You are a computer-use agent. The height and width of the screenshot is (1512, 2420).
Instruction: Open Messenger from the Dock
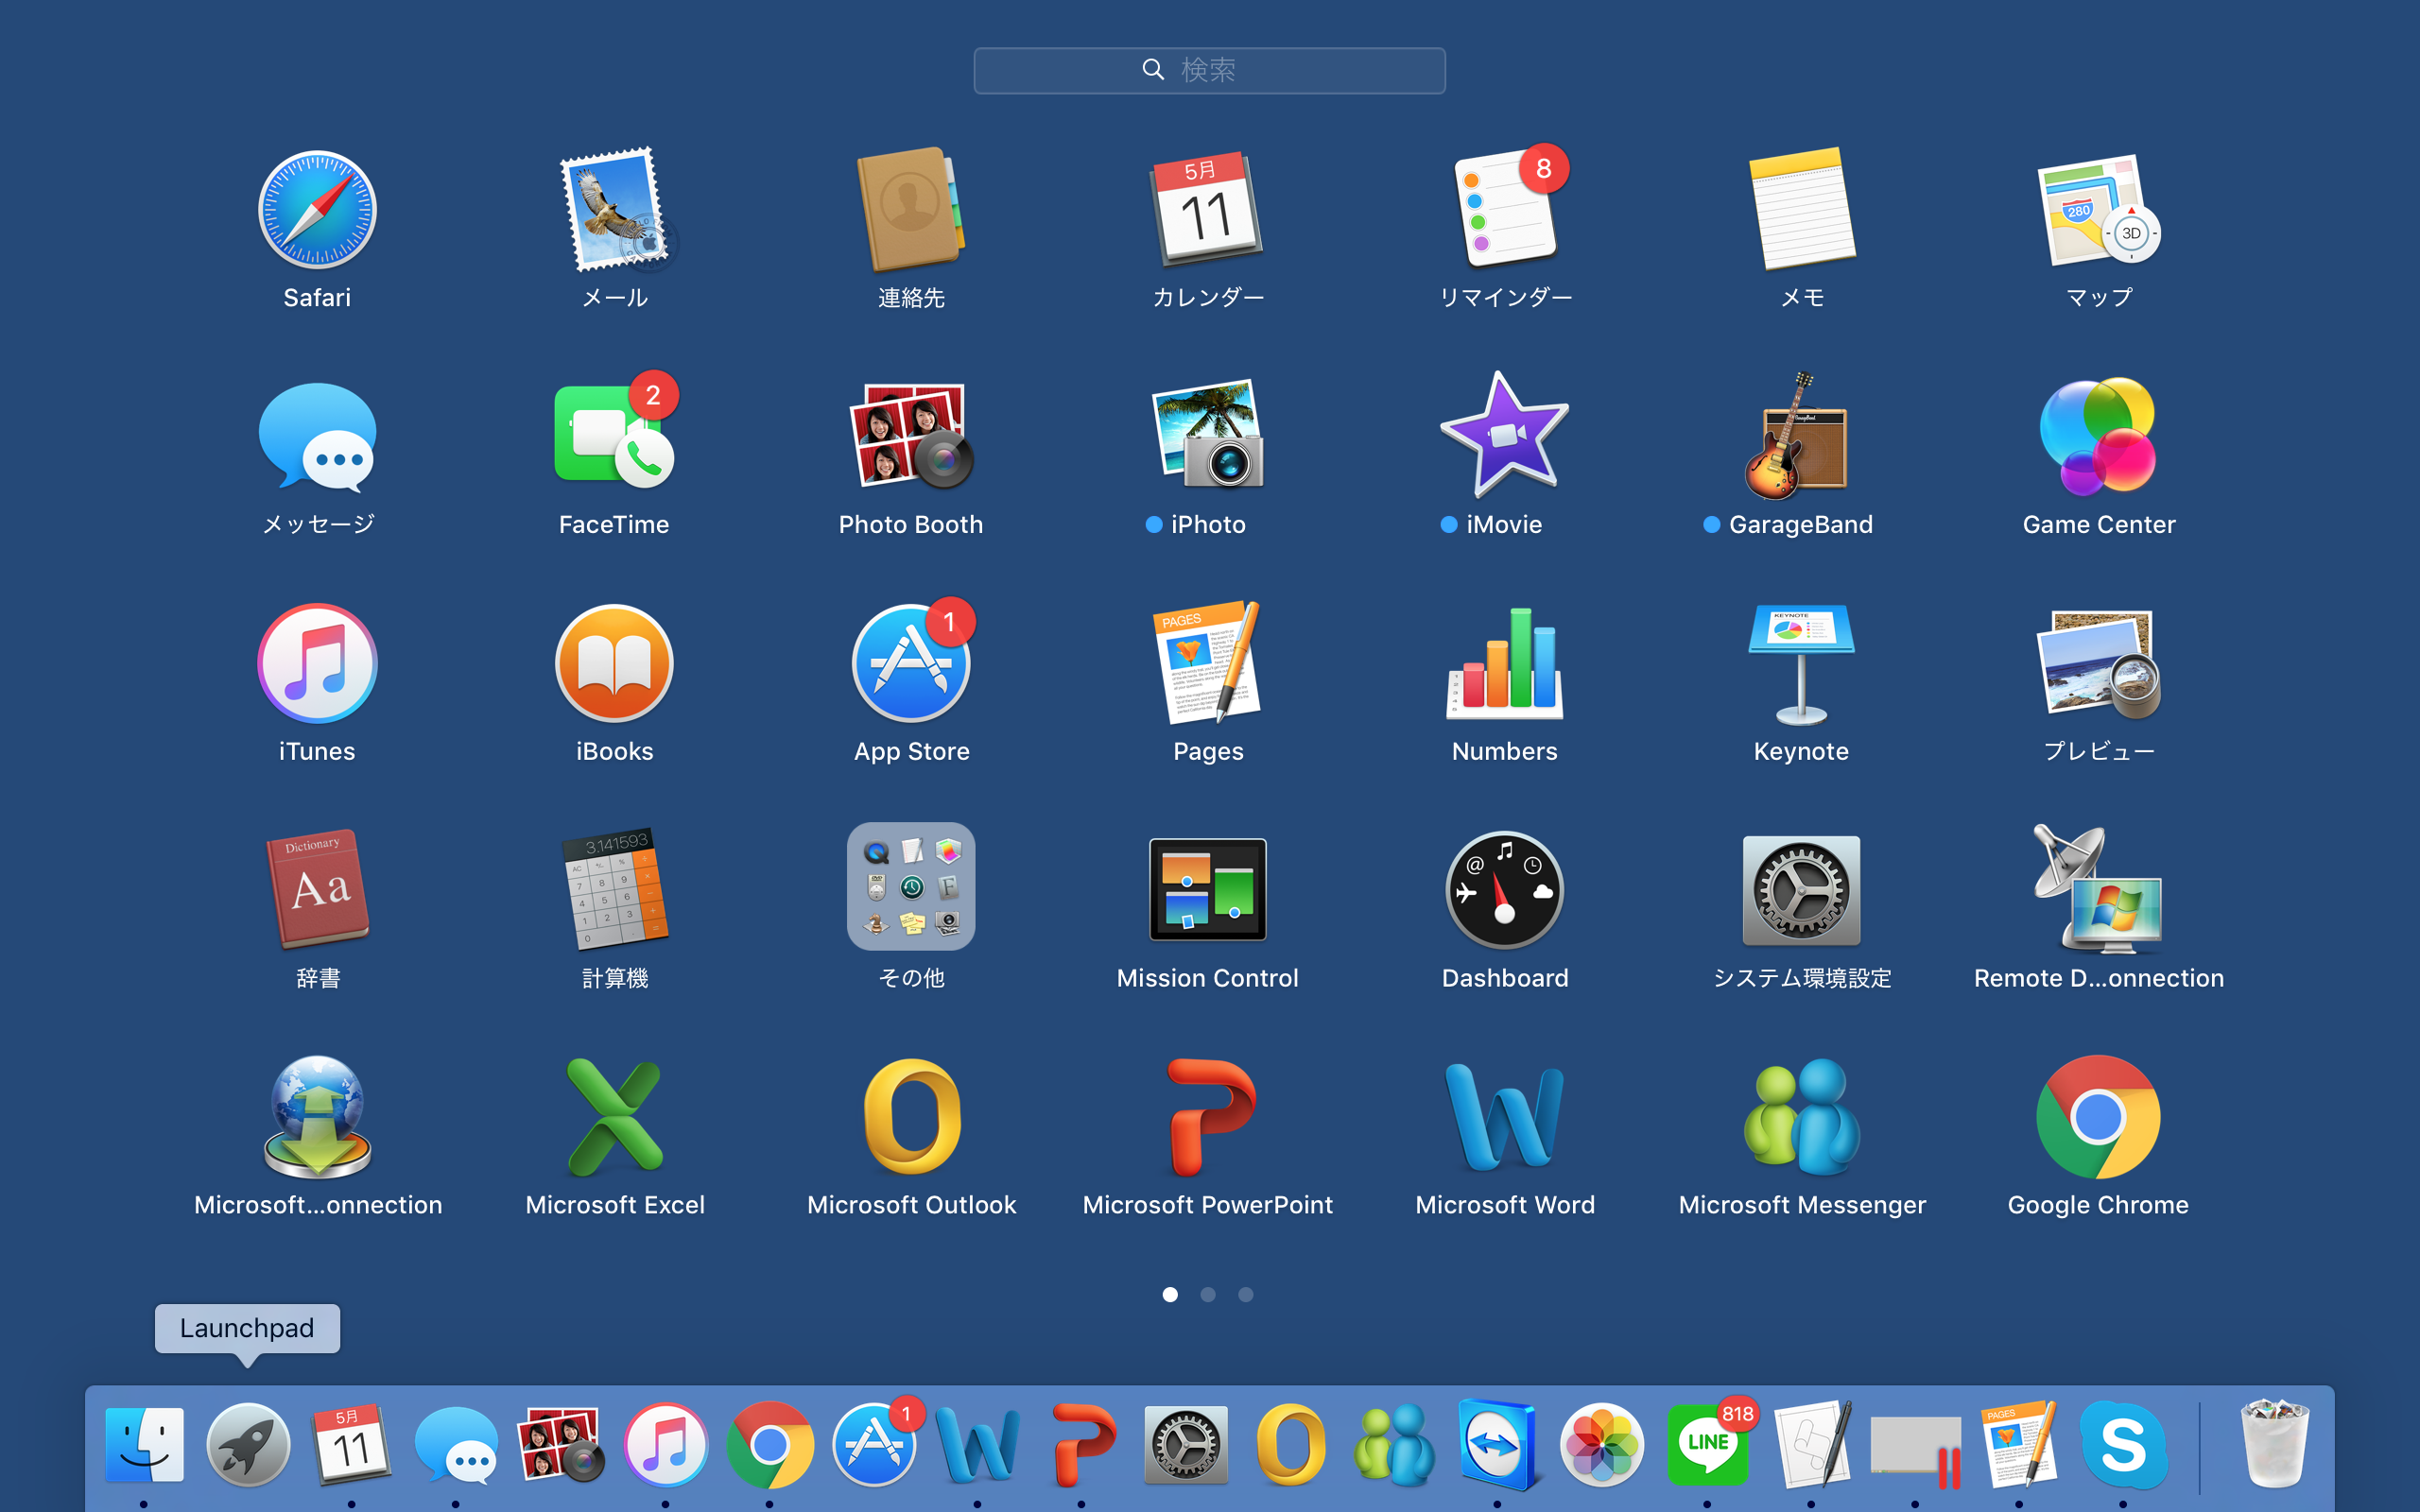(x=1394, y=1444)
